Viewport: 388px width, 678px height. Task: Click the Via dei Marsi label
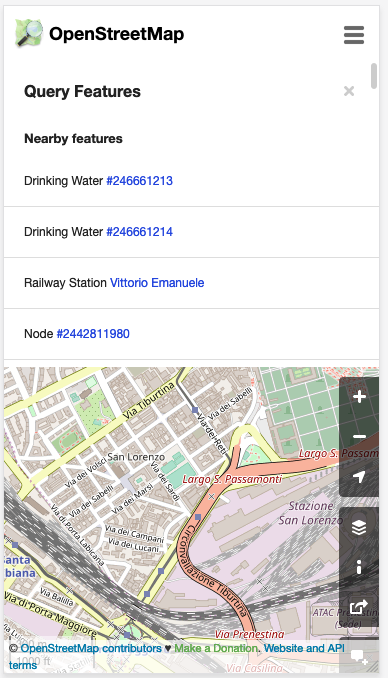132,499
